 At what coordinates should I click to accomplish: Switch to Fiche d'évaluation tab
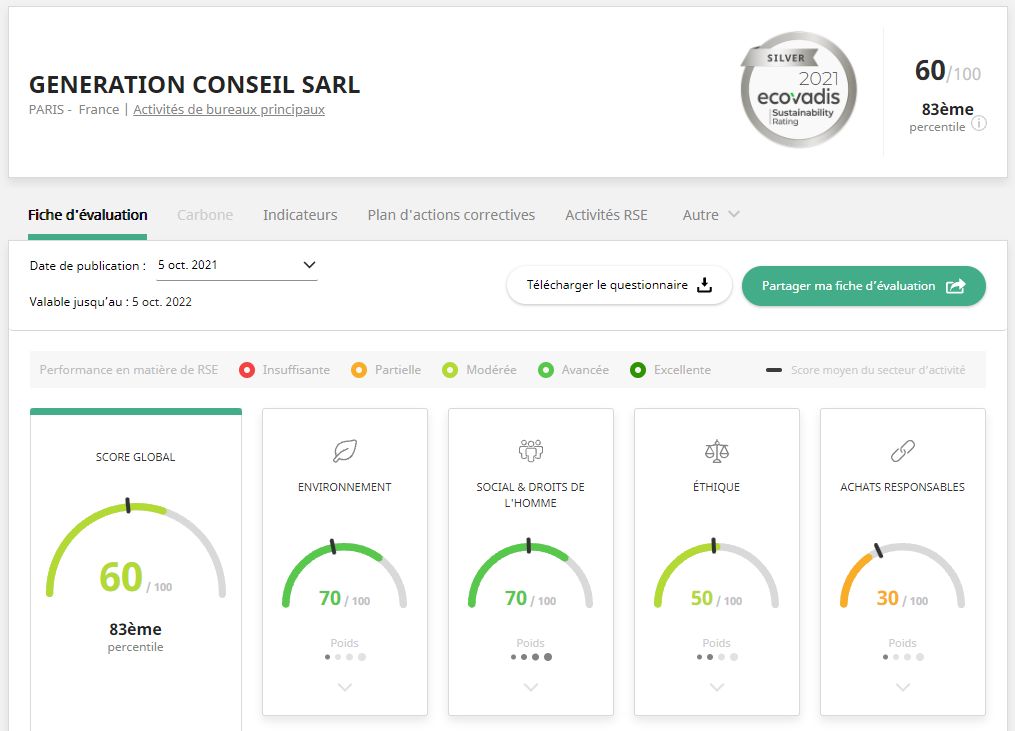click(87, 215)
